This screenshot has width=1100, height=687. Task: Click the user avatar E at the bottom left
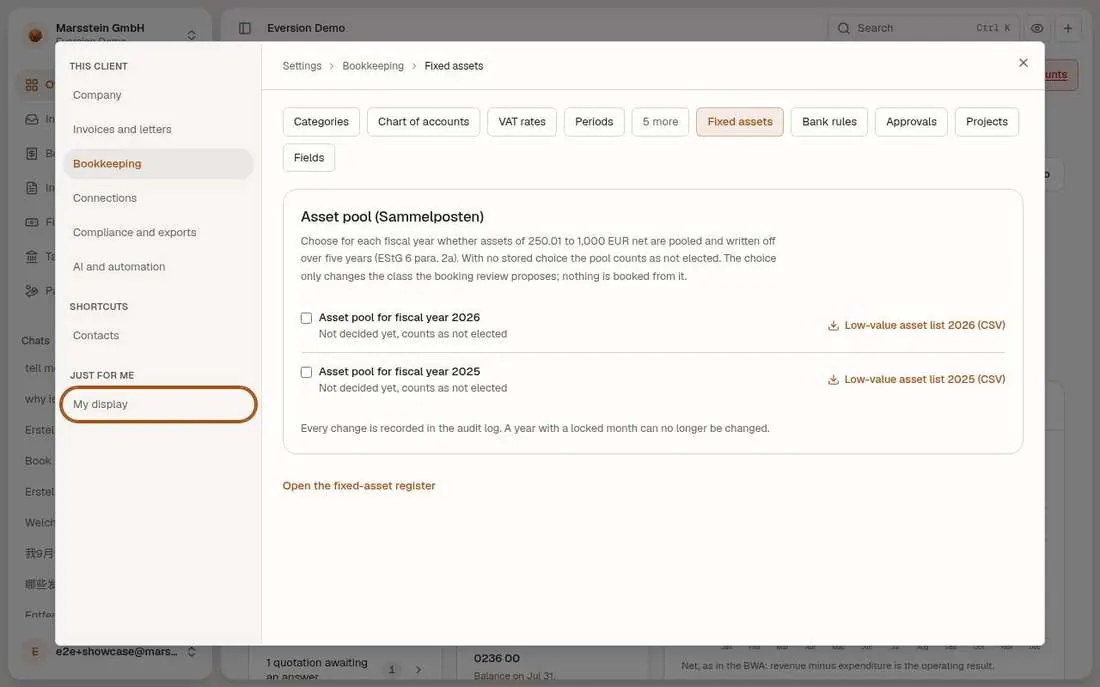[35, 652]
